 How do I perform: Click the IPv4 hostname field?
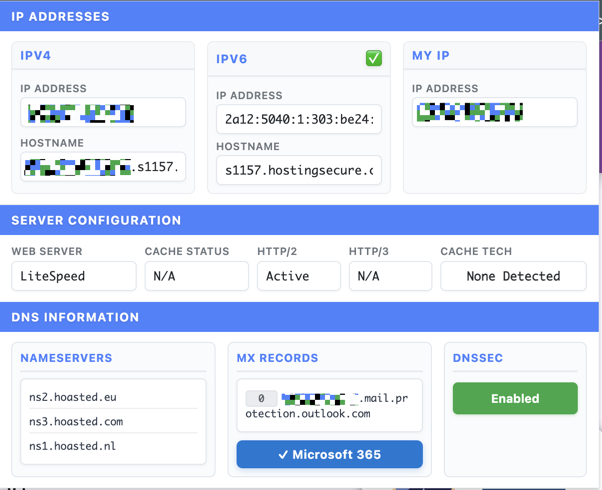(103, 167)
